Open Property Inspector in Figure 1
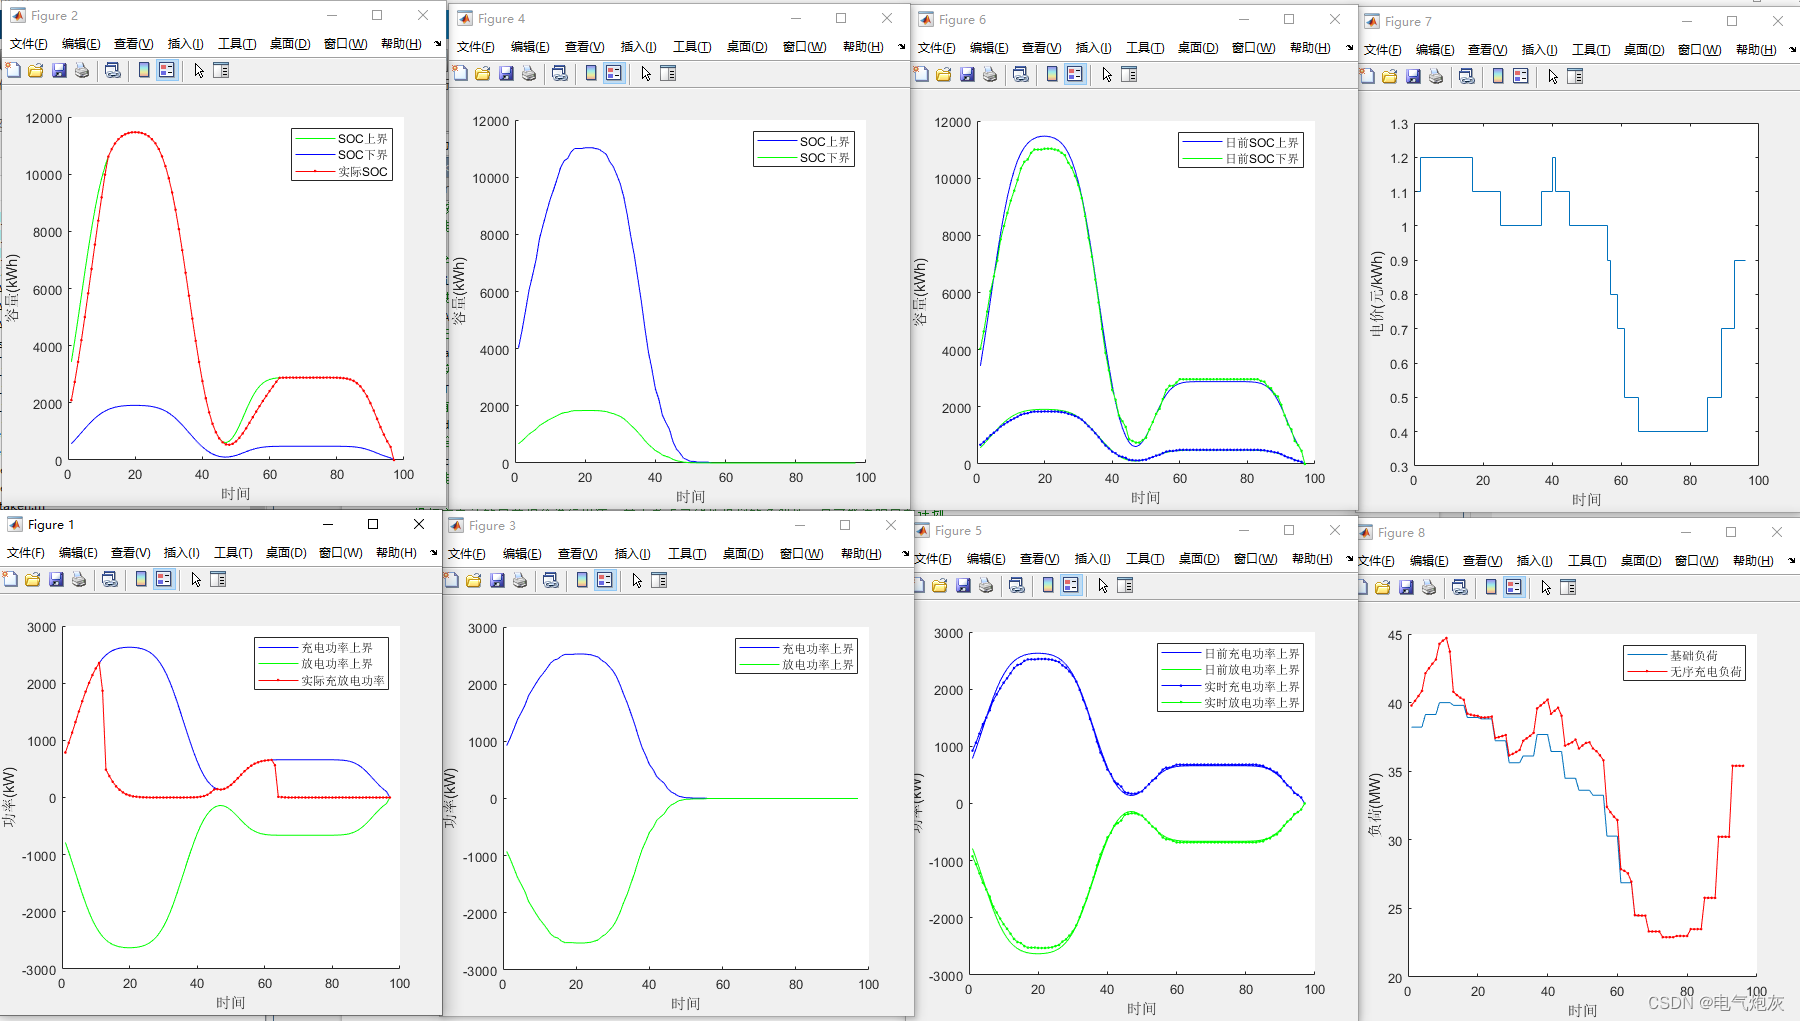 [218, 579]
